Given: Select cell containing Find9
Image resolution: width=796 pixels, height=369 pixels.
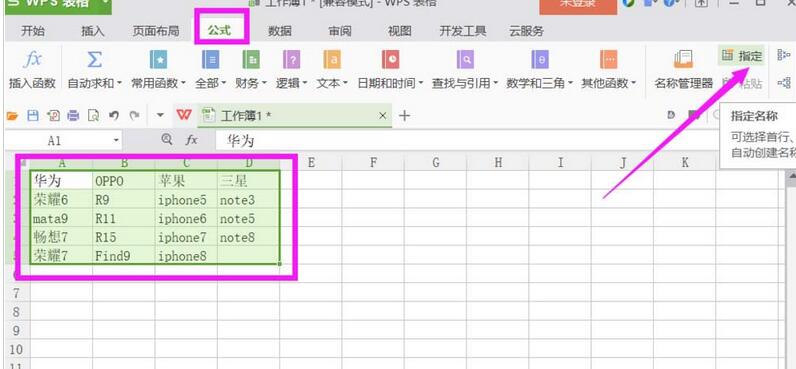Looking at the screenshot, I should point(124,256).
